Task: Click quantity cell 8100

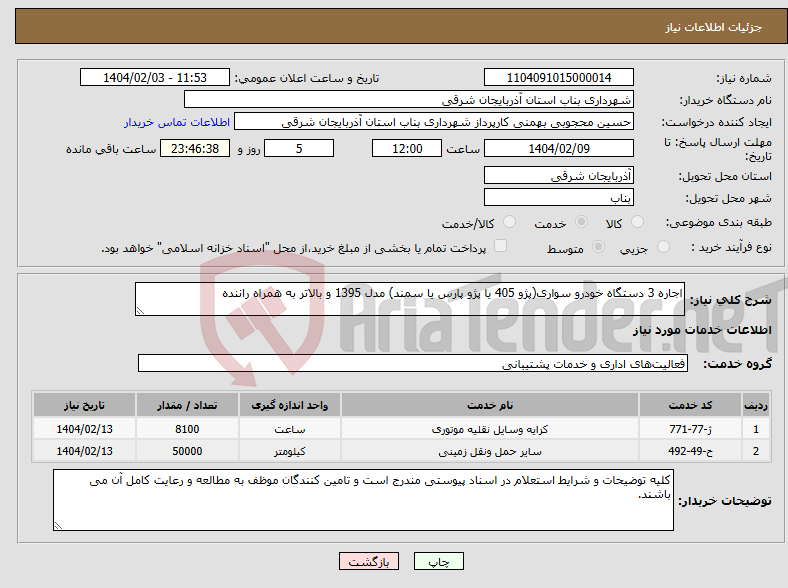Action: [x=187, y=429]
